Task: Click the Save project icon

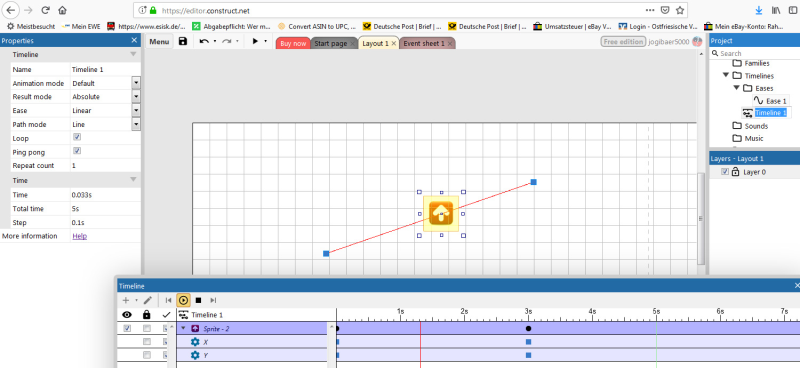Action: pyautogui.click(x=183, y=42)
